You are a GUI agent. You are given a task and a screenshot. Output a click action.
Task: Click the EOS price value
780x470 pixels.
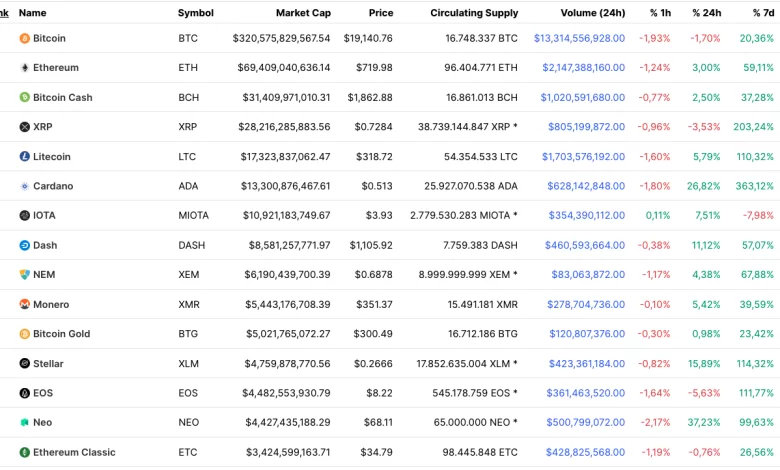click(x=379, y=393)
